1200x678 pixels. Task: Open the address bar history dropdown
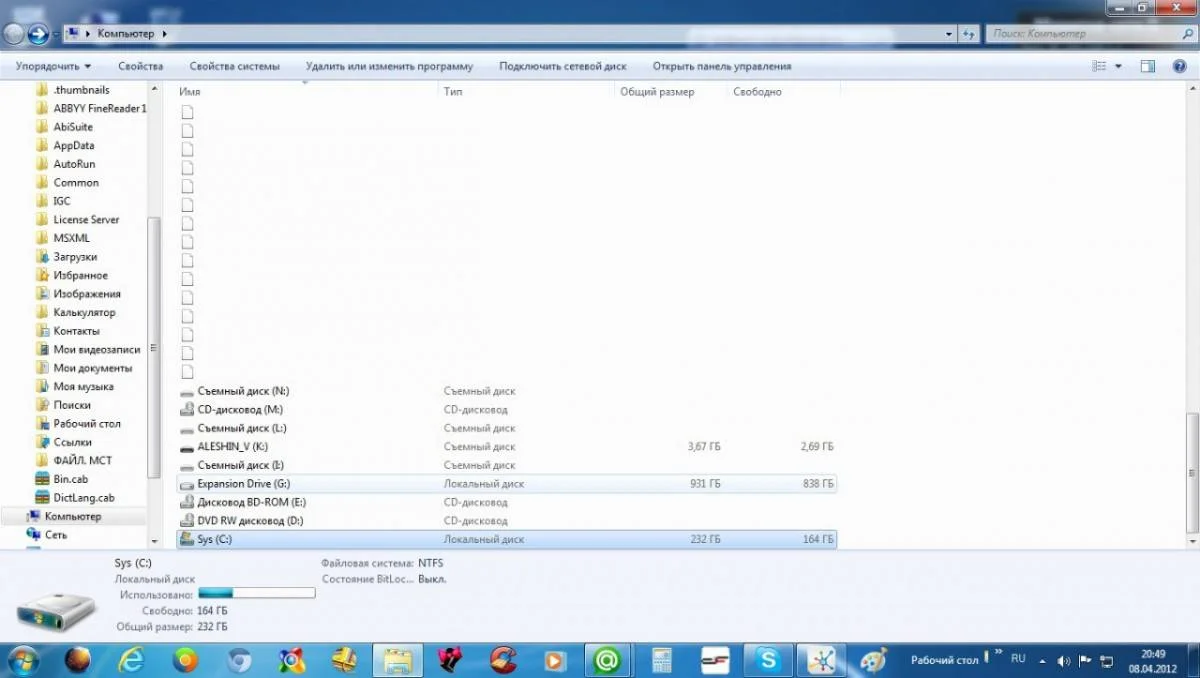point(949,34)
